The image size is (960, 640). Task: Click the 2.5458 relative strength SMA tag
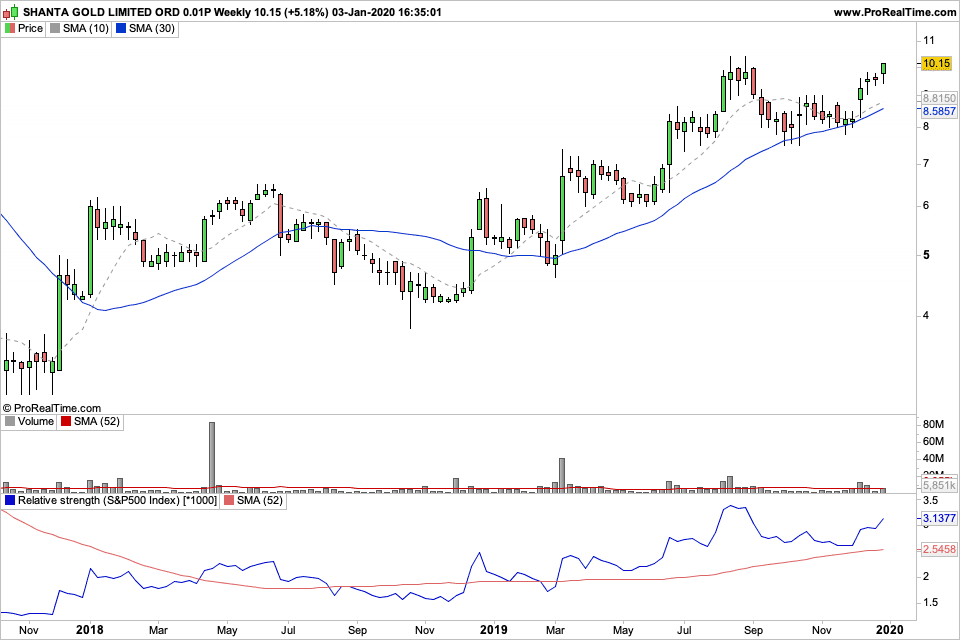click(x=939, y=549)
